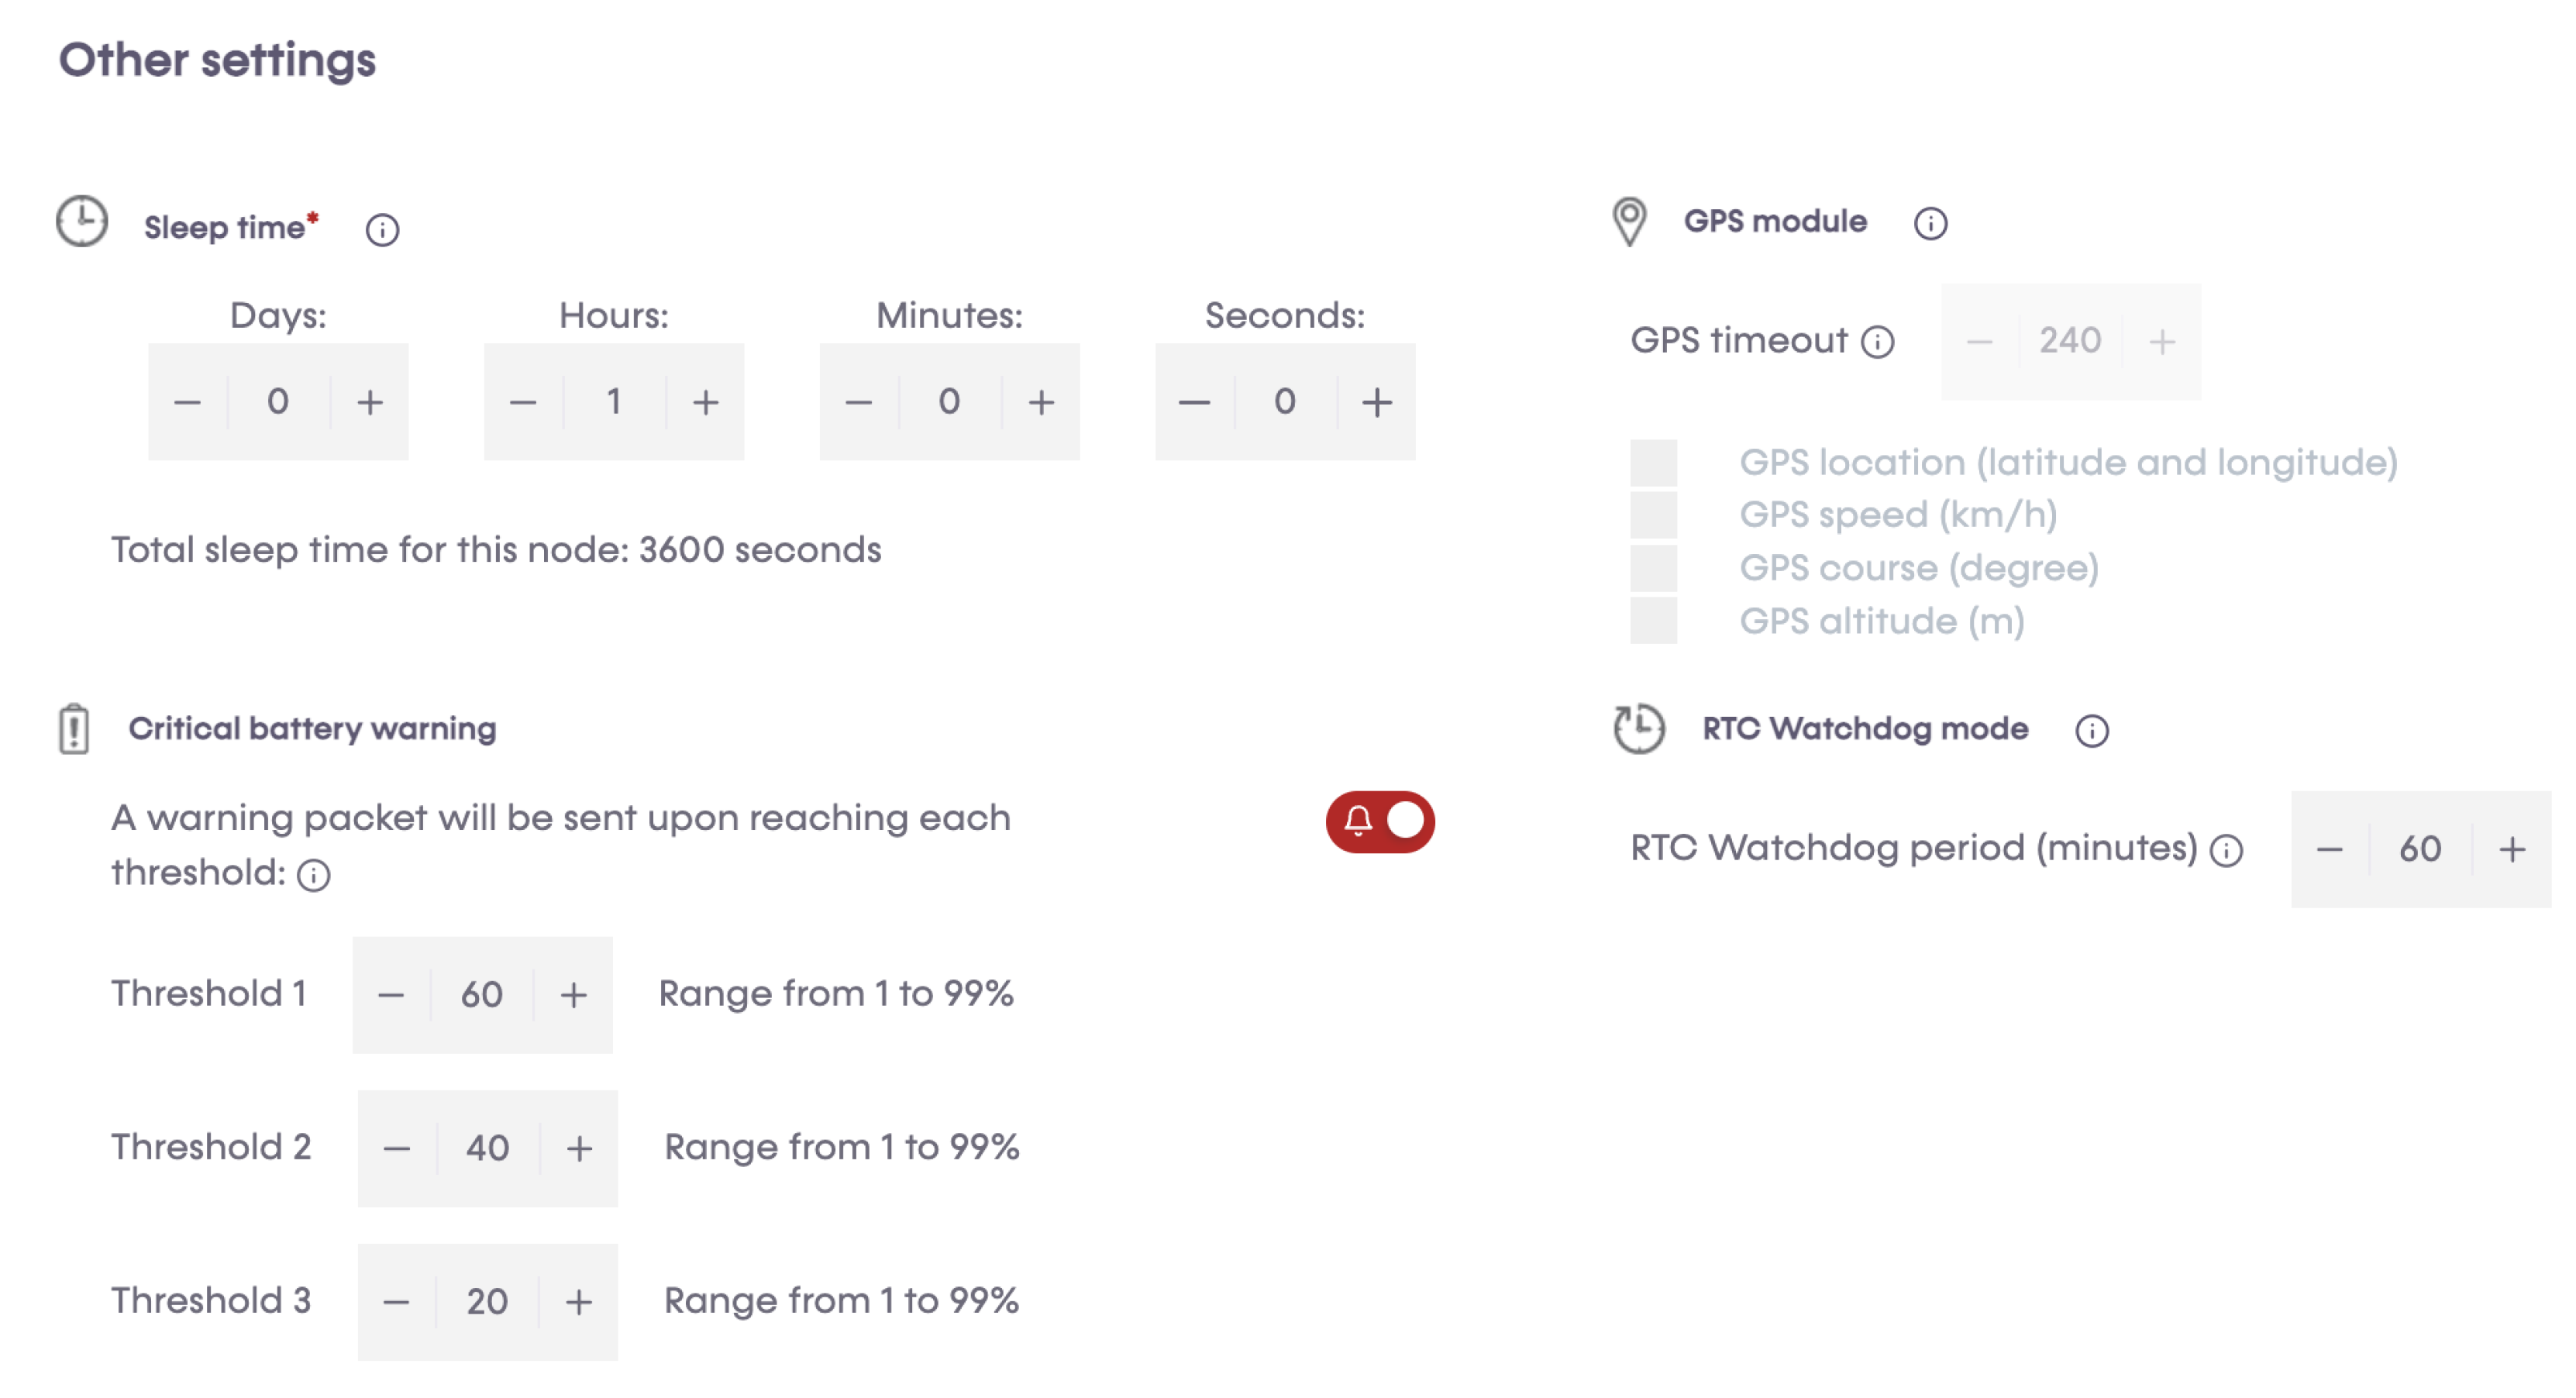Tick the GPS altitude (m) checkbox

[1653, 621]
